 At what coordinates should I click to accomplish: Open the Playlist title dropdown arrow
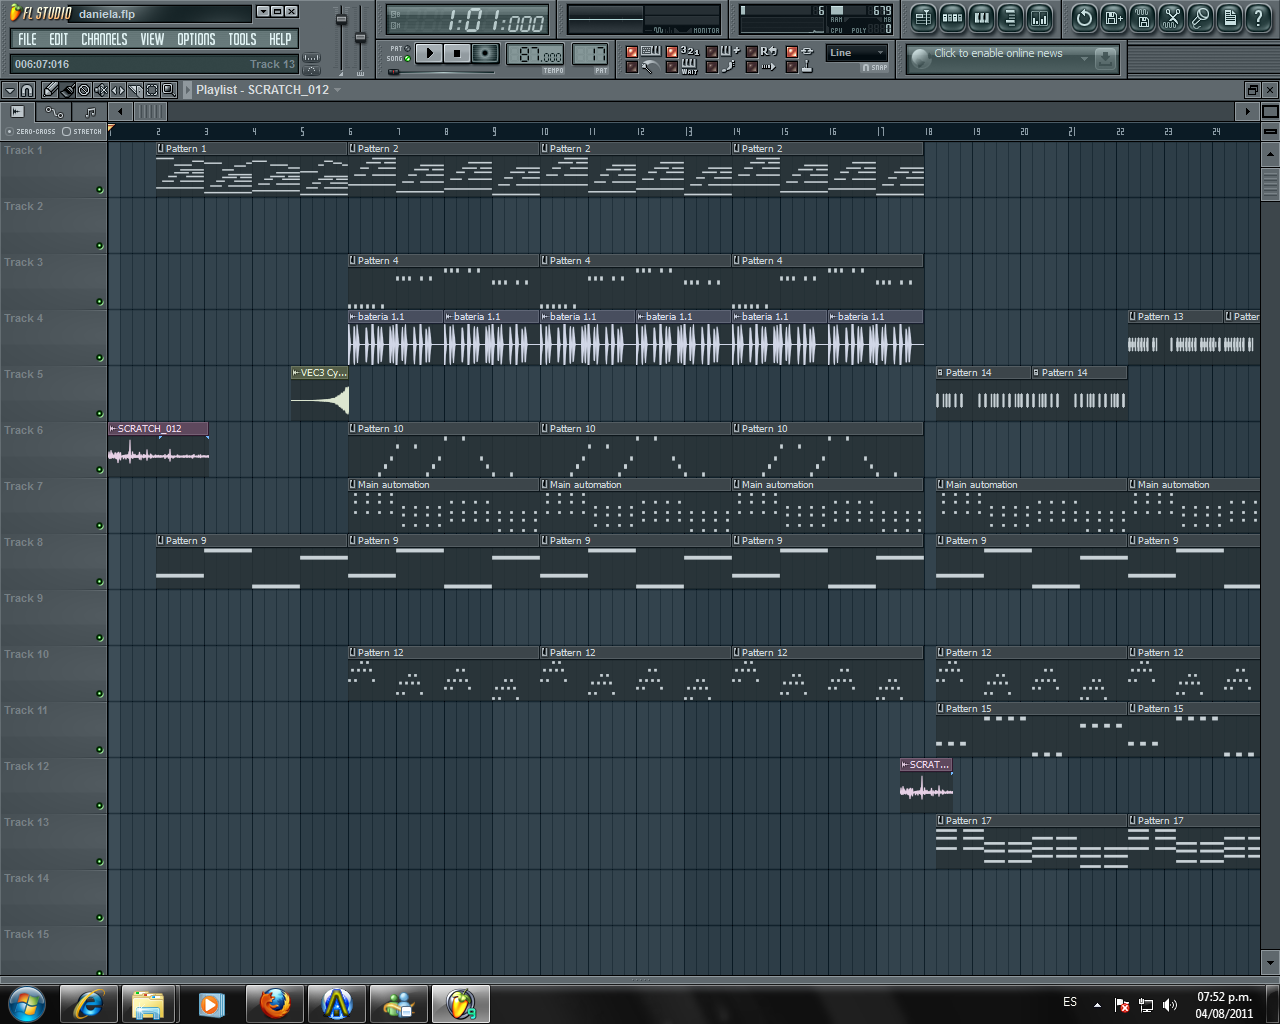coord(337,90)
